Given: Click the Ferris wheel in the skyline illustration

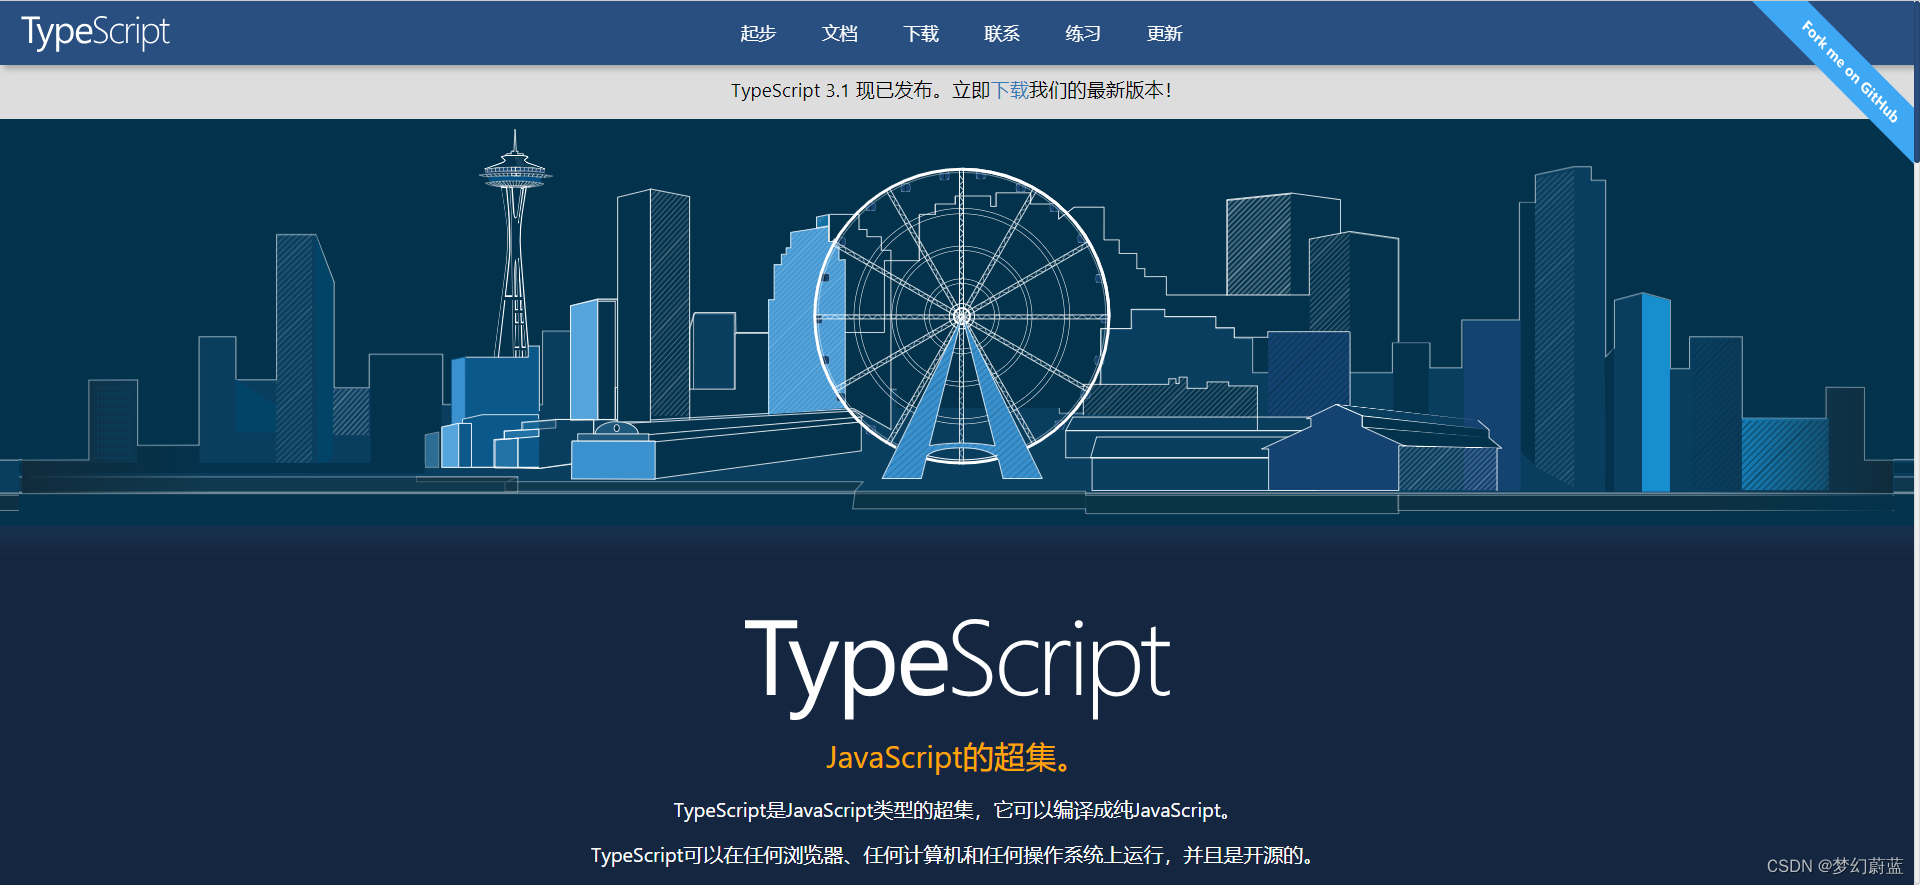Looking at the screenshot, I should (962, 322).
